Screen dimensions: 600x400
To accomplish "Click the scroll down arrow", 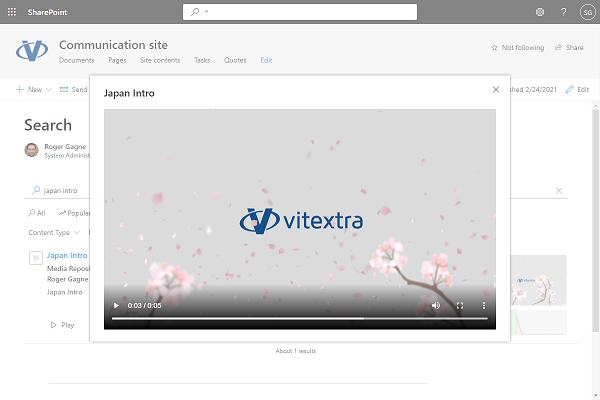I will click(x=595, y=395).
